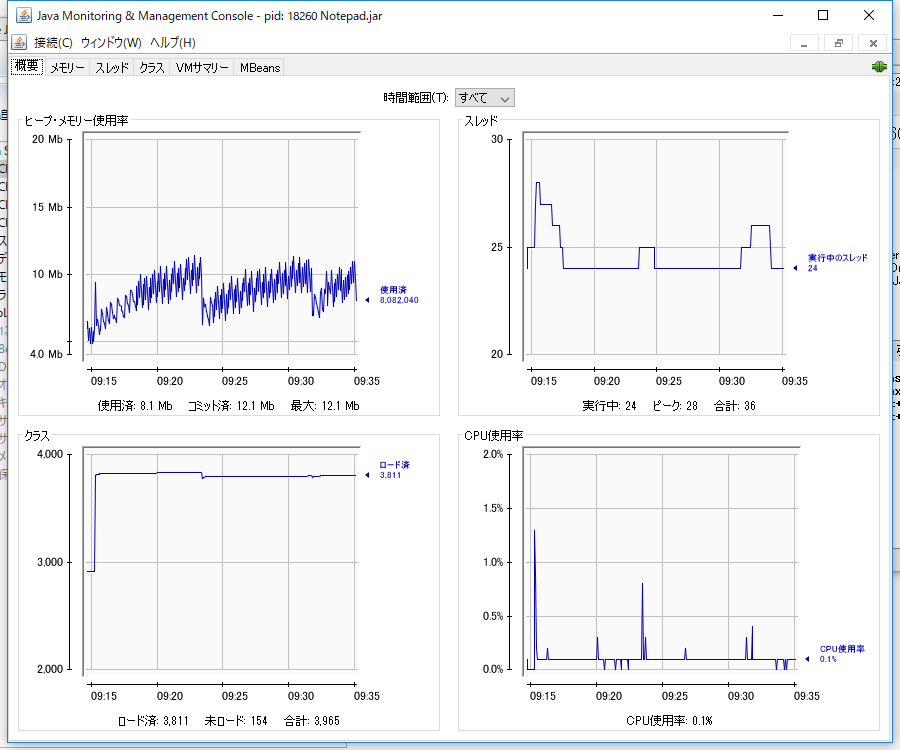Switch to the MBeans tab
This screenshot has width=900, height=750.
pos(260,68)
